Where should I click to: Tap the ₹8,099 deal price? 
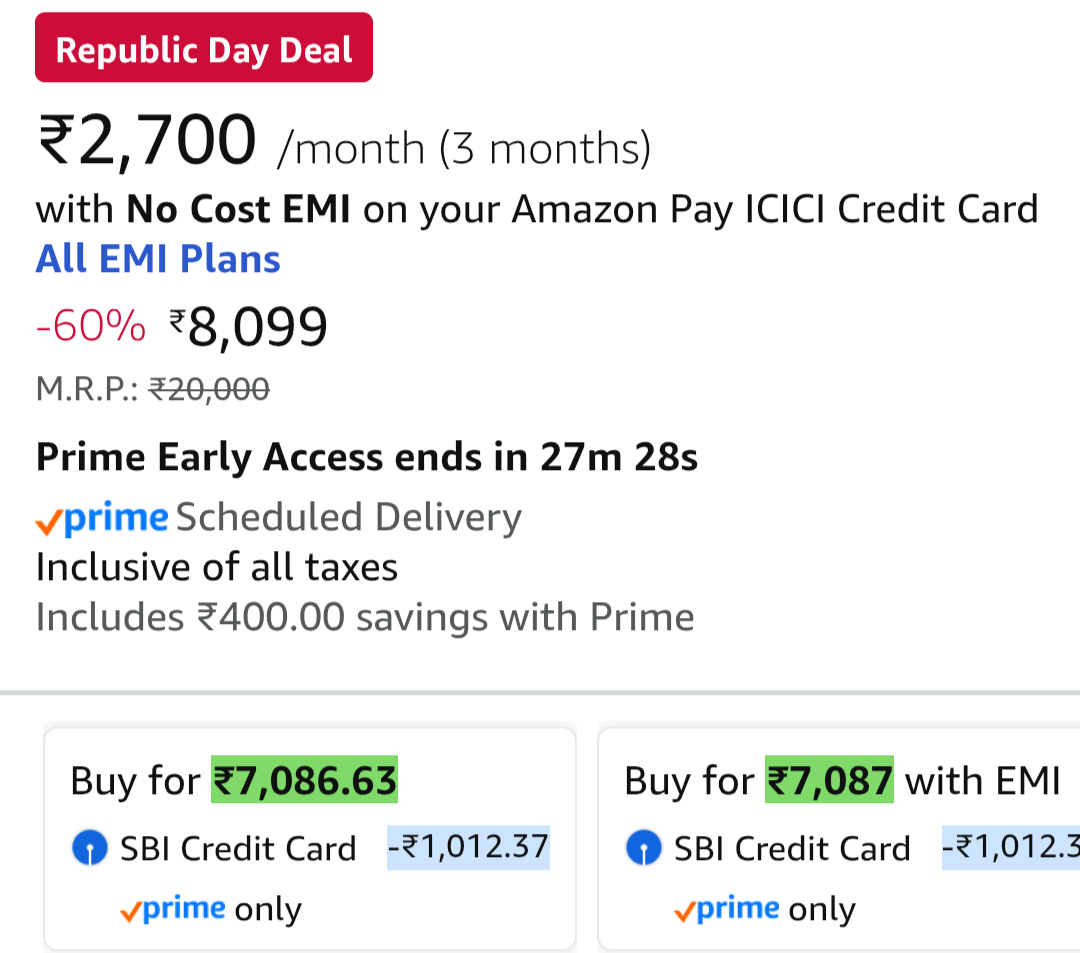(x=248, y=327)
